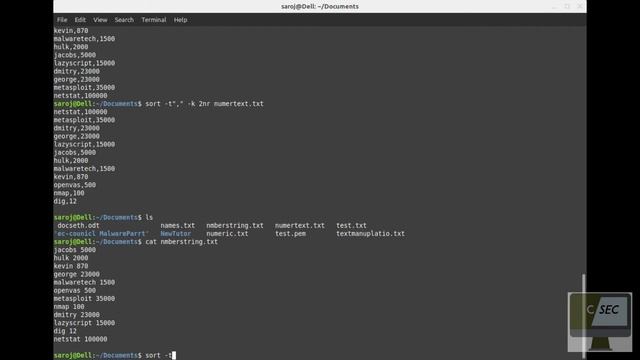640x360 pixels.
Task: Click output line 'dmitry 23000'
Action: click(76, 315)
